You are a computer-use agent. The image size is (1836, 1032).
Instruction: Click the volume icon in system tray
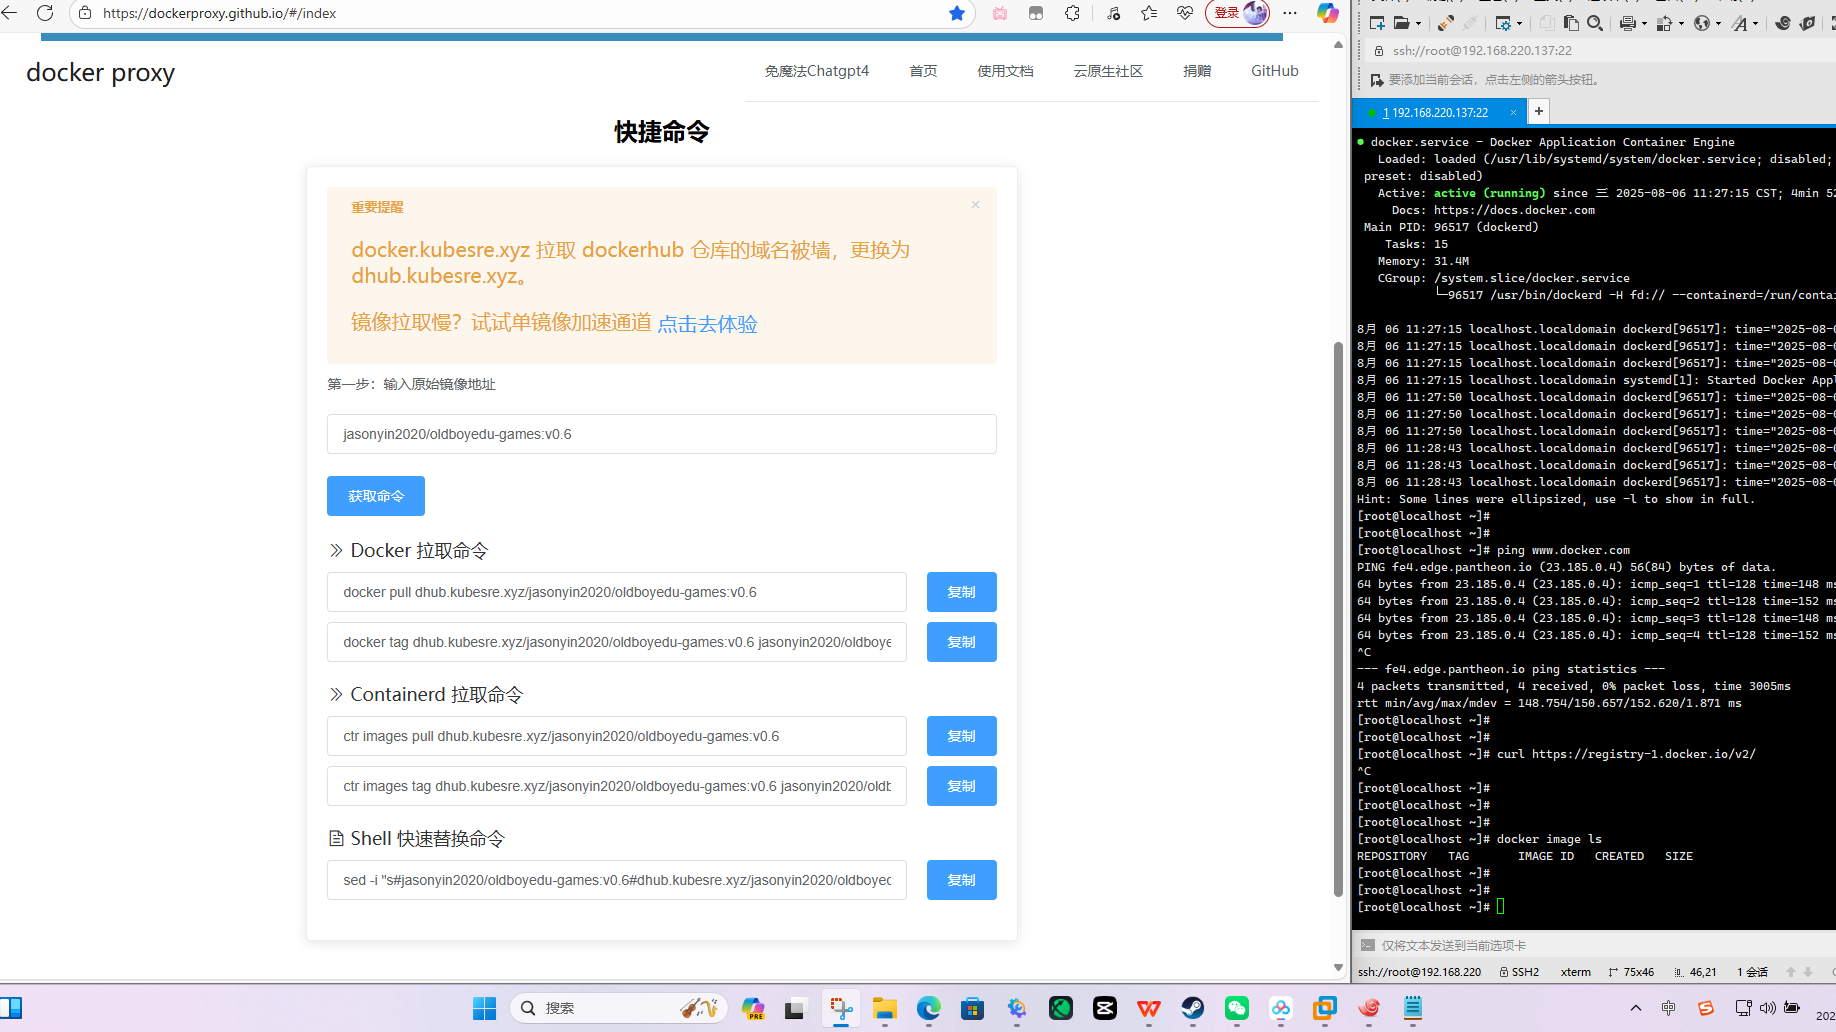(1767, 1008)
